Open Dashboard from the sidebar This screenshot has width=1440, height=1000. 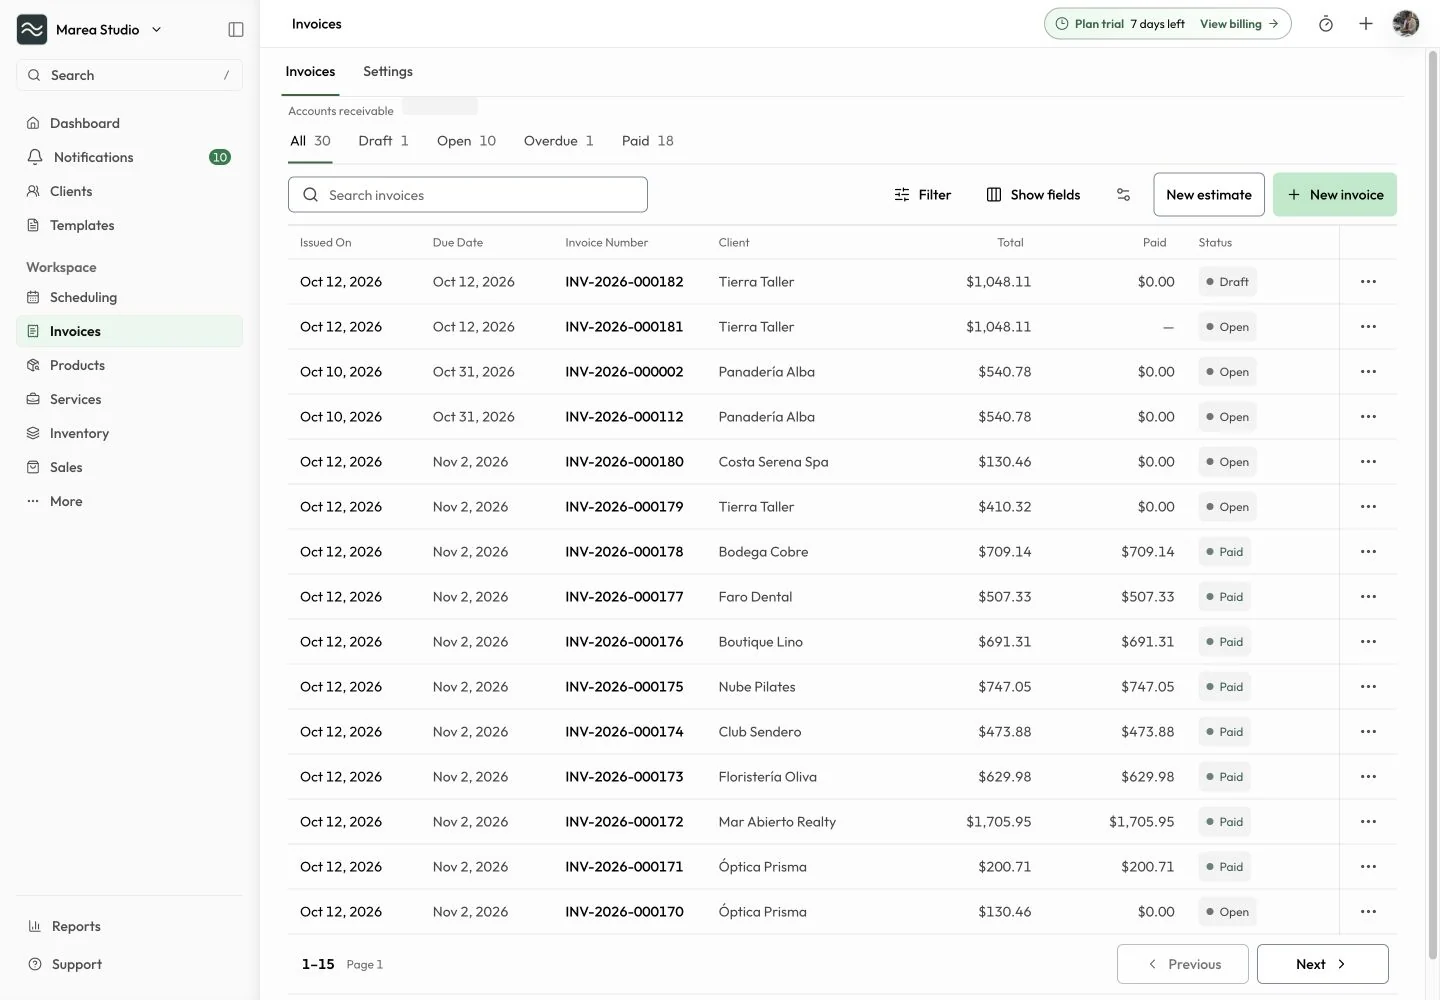(x=129, y=123)
